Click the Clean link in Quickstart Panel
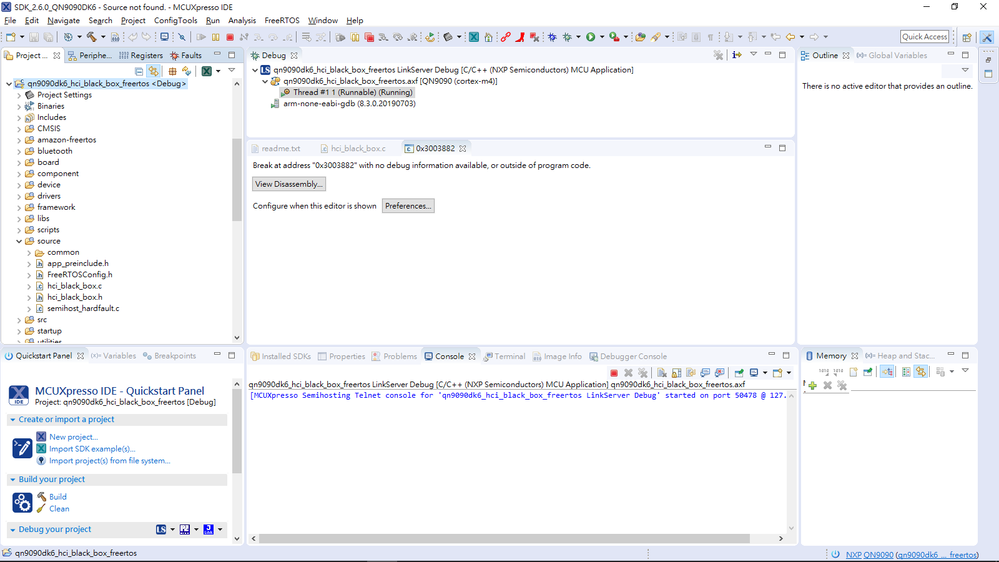This screenshot has height=562, width=999. pos(59,508)
